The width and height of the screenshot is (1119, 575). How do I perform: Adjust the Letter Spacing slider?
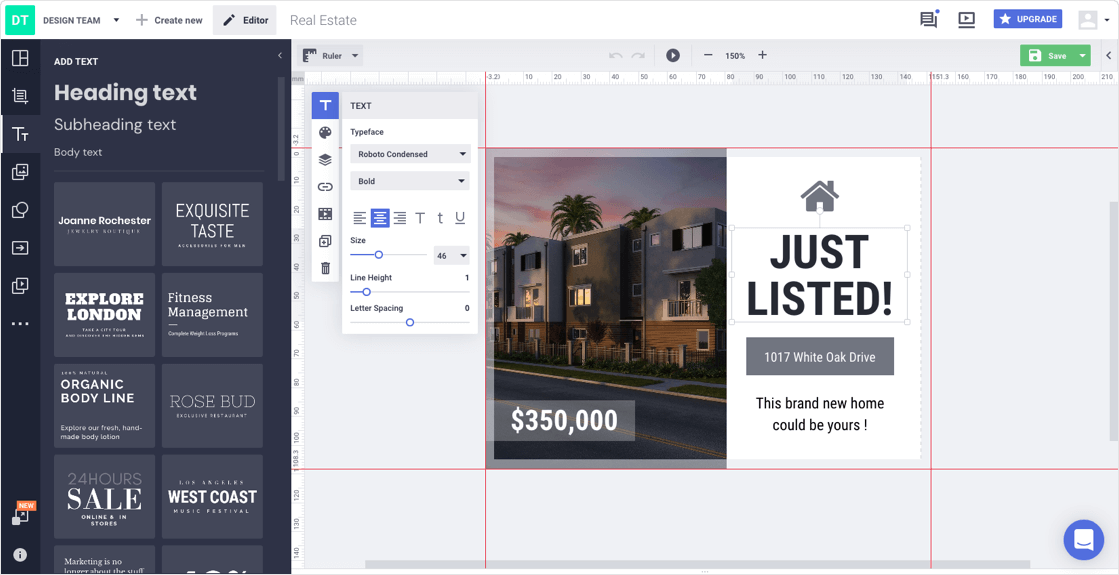pos(410,322)
